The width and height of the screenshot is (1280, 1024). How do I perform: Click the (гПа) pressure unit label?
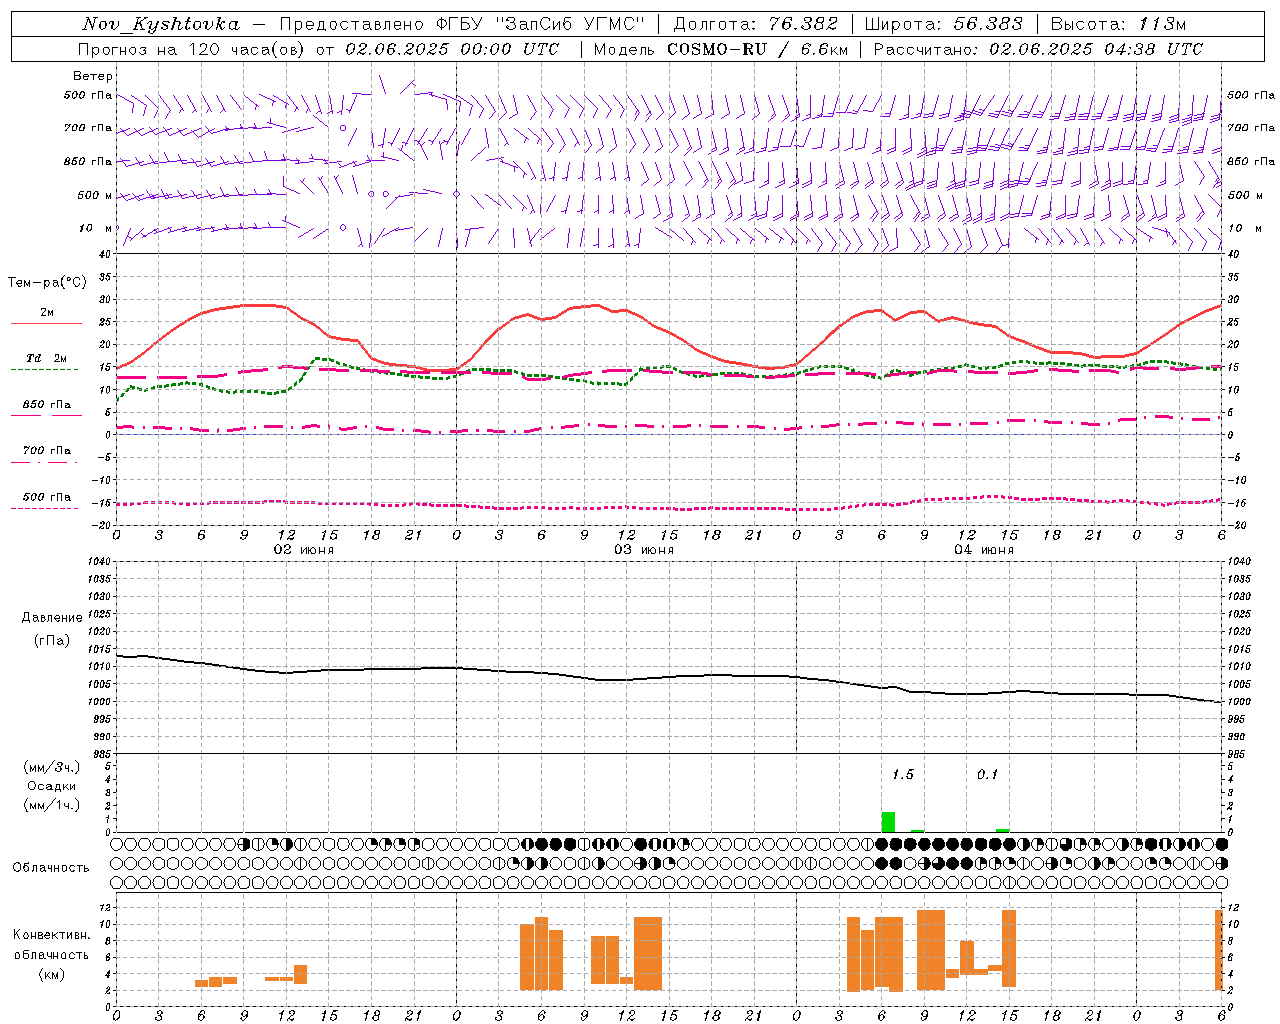52,640
